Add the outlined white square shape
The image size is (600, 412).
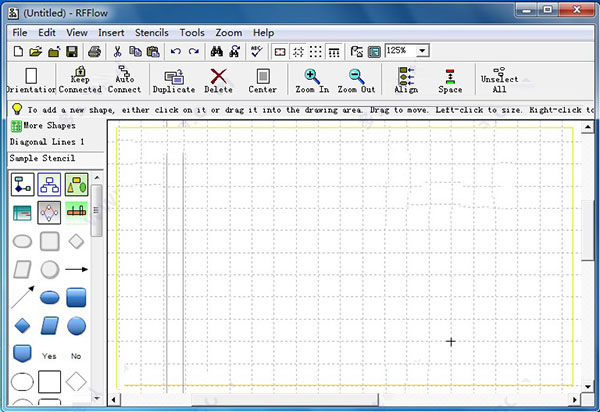(x=49, y=382)
